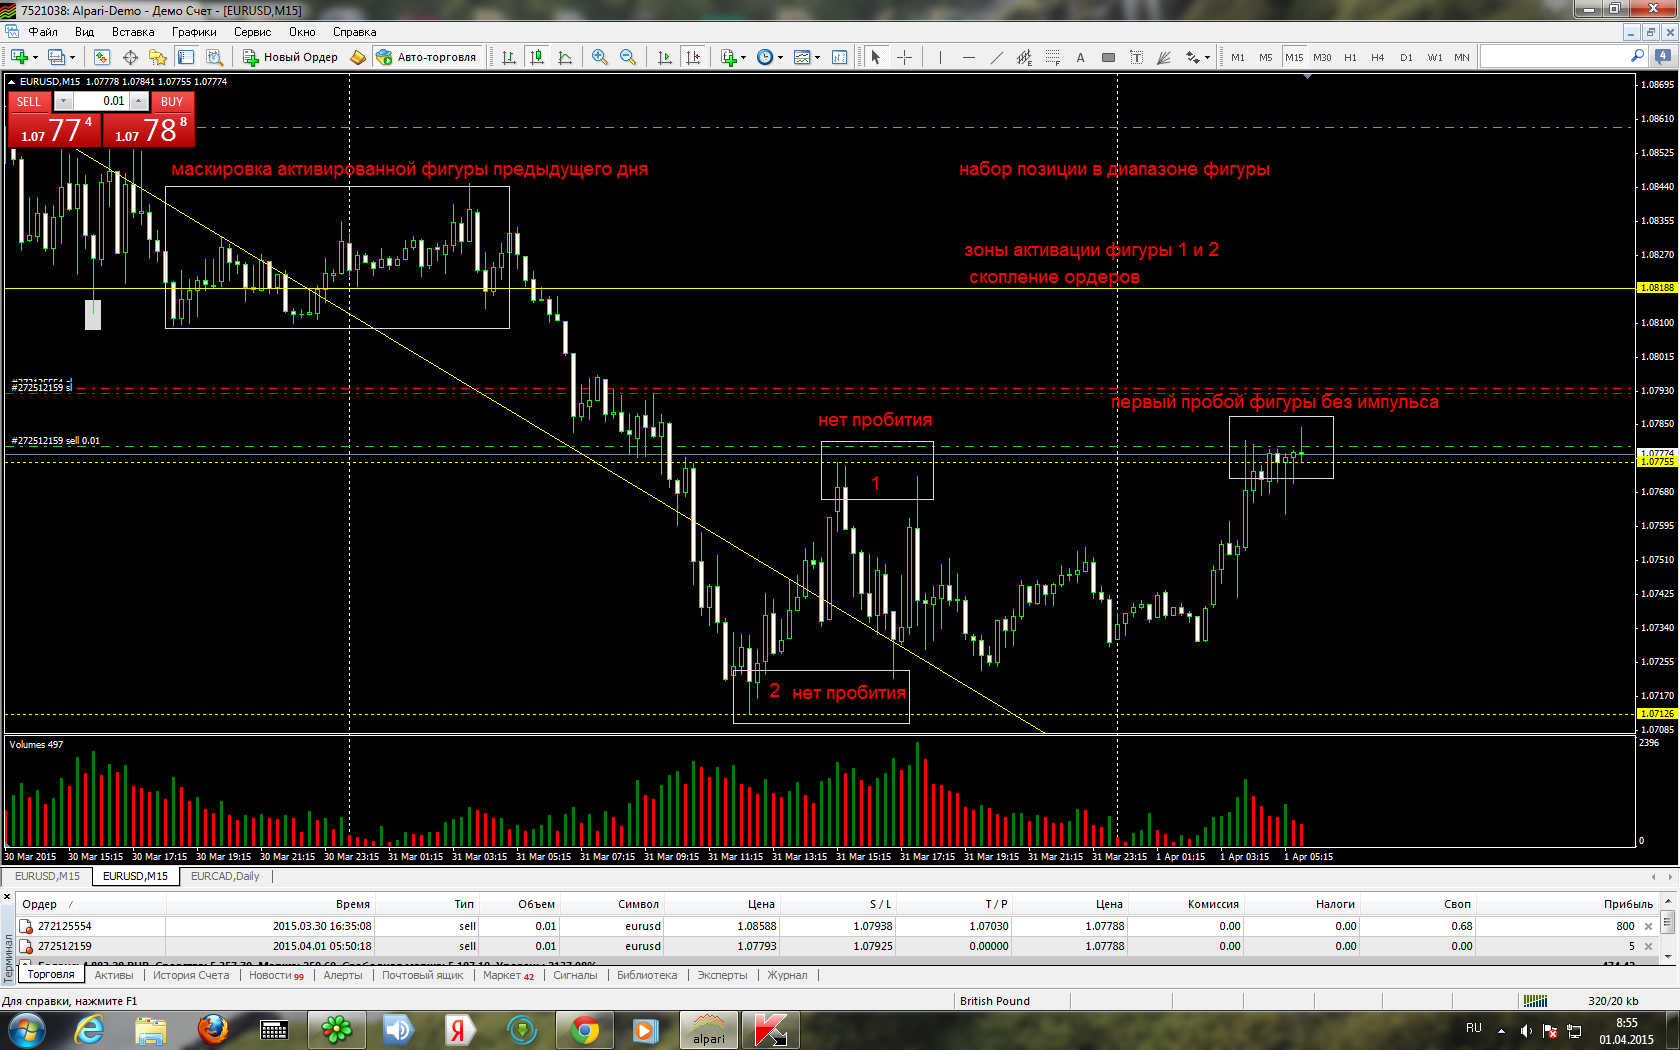
Task: Switch chart to bar chart type
Action: pos(509,57)
